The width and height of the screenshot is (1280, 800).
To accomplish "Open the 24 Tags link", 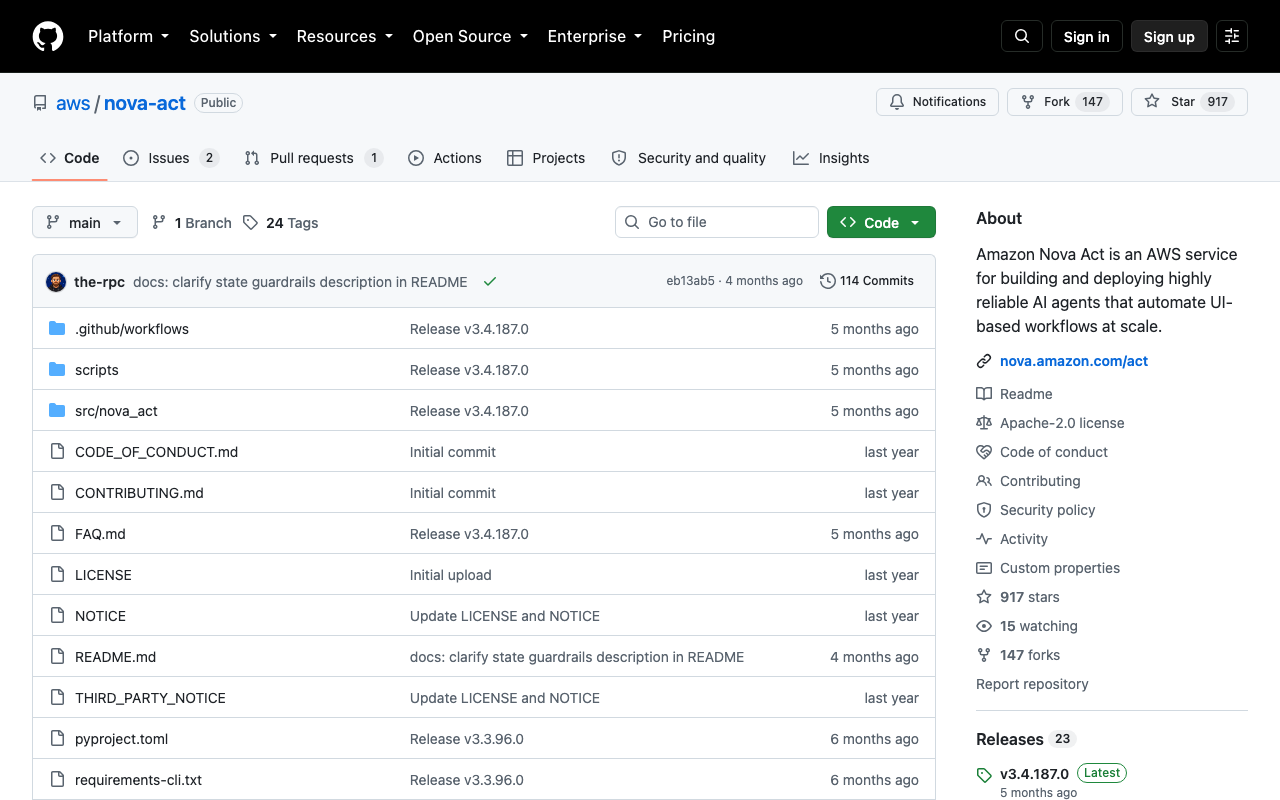I will coord(281,223).
